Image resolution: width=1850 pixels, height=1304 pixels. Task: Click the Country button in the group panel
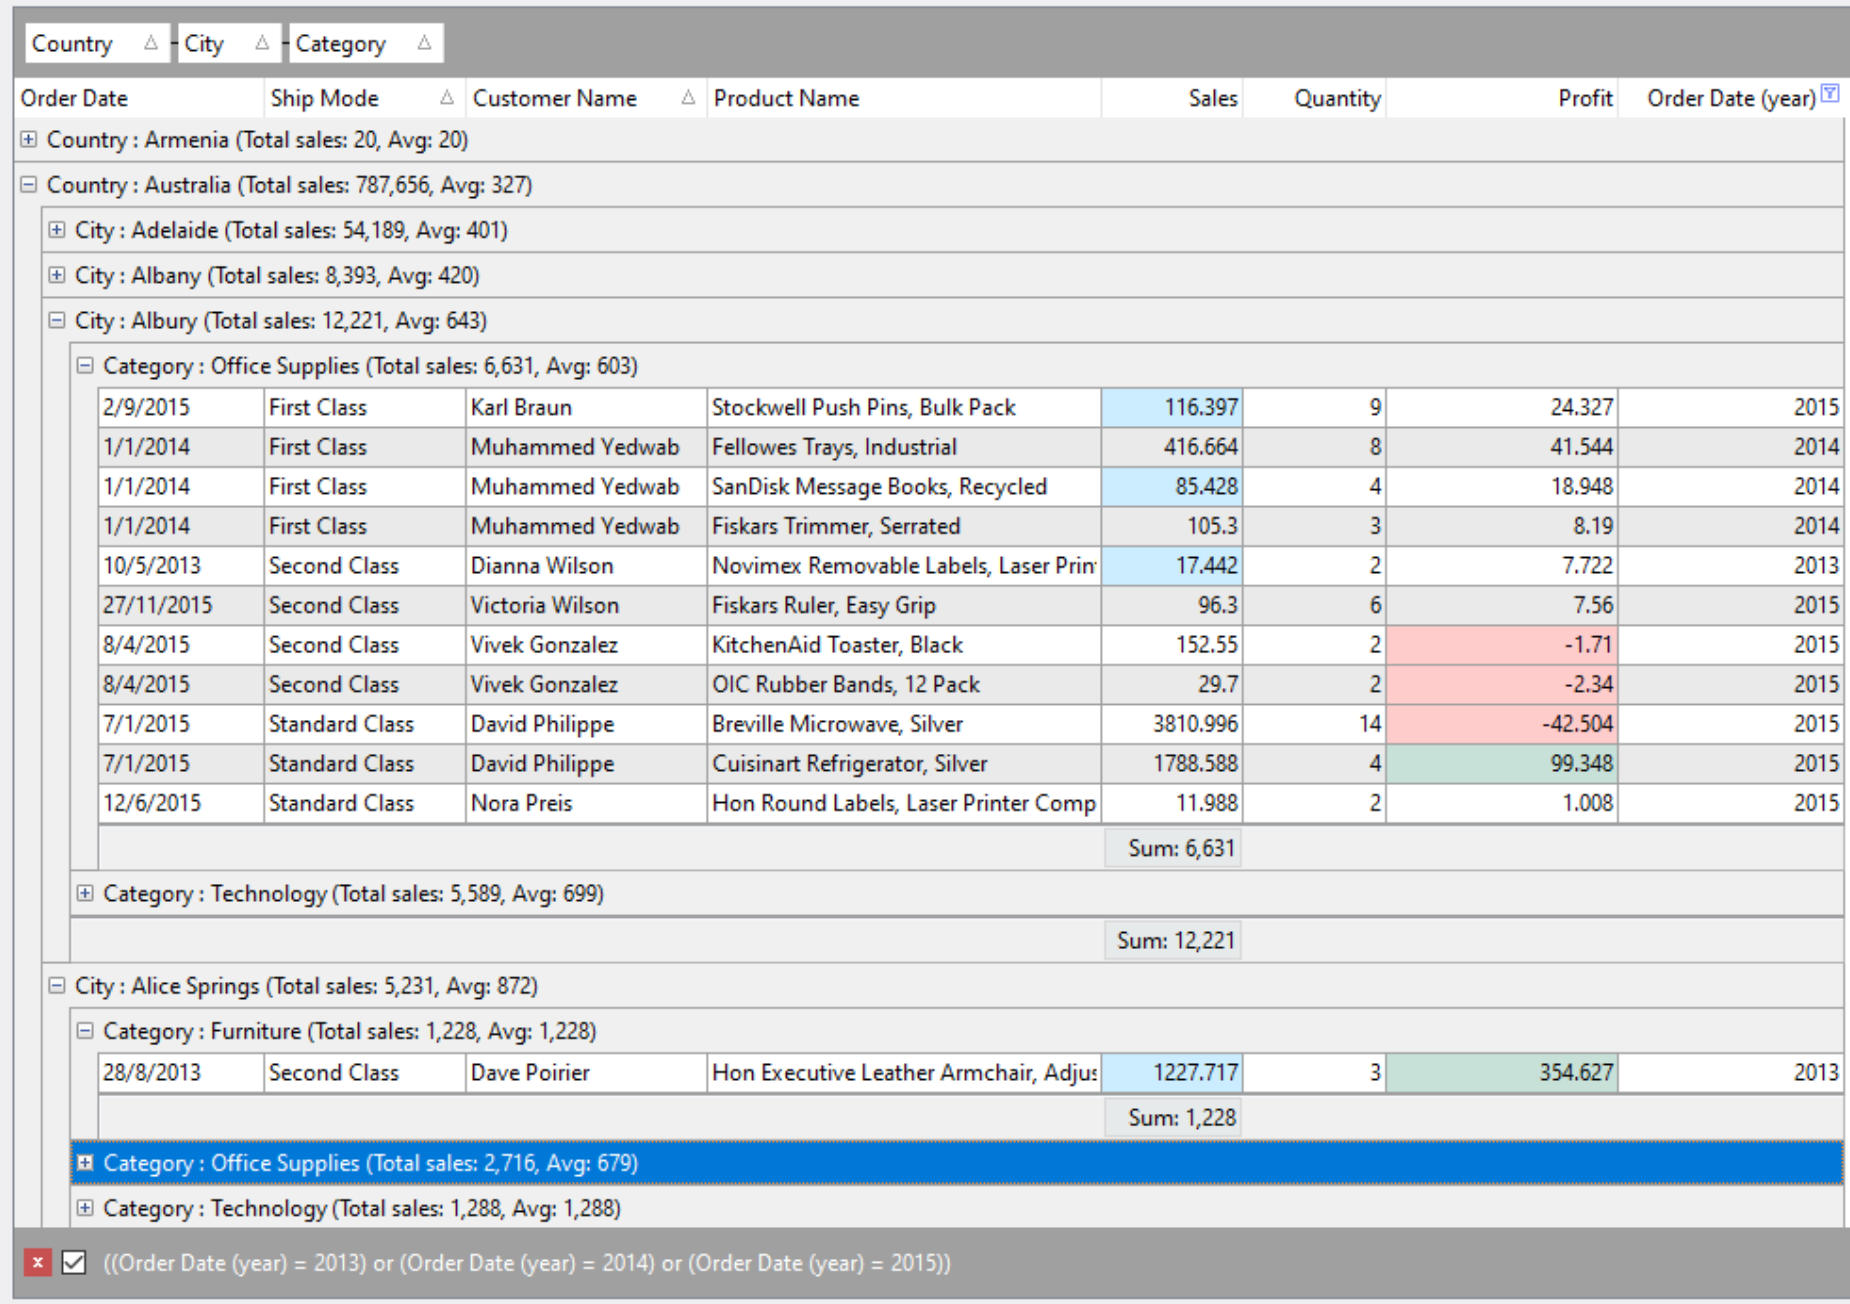point(70,43)
